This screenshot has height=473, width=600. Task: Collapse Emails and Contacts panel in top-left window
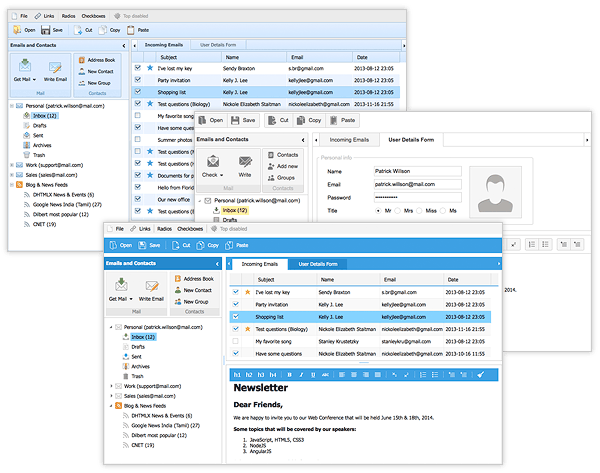[124, 46]
